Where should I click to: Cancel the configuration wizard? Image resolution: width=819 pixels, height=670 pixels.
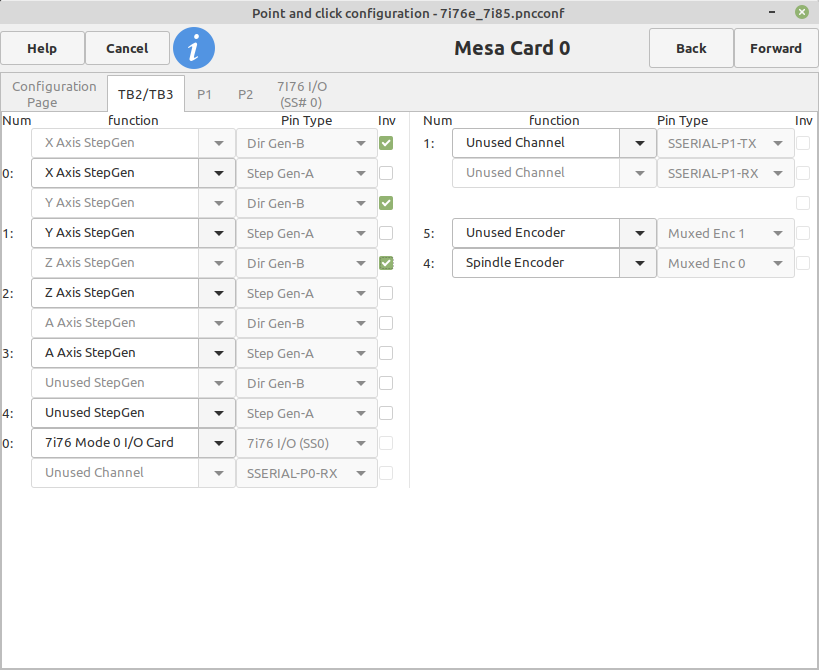pos(127,48)
